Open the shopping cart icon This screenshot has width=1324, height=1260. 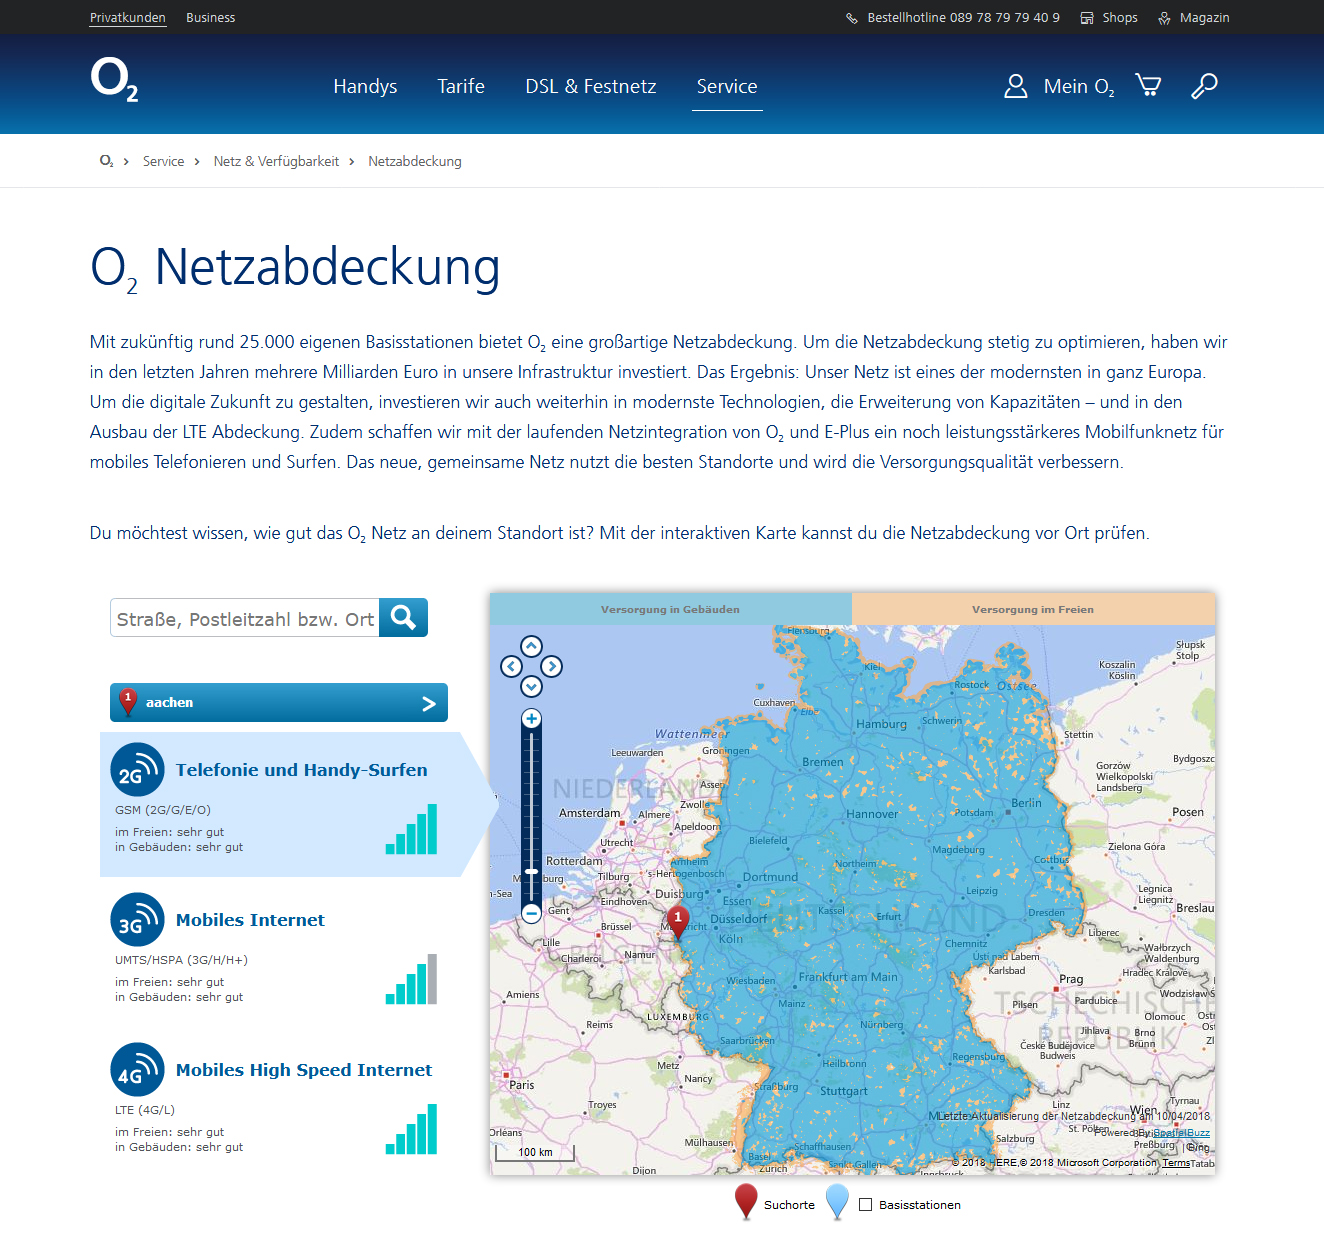coord(1148,85)
